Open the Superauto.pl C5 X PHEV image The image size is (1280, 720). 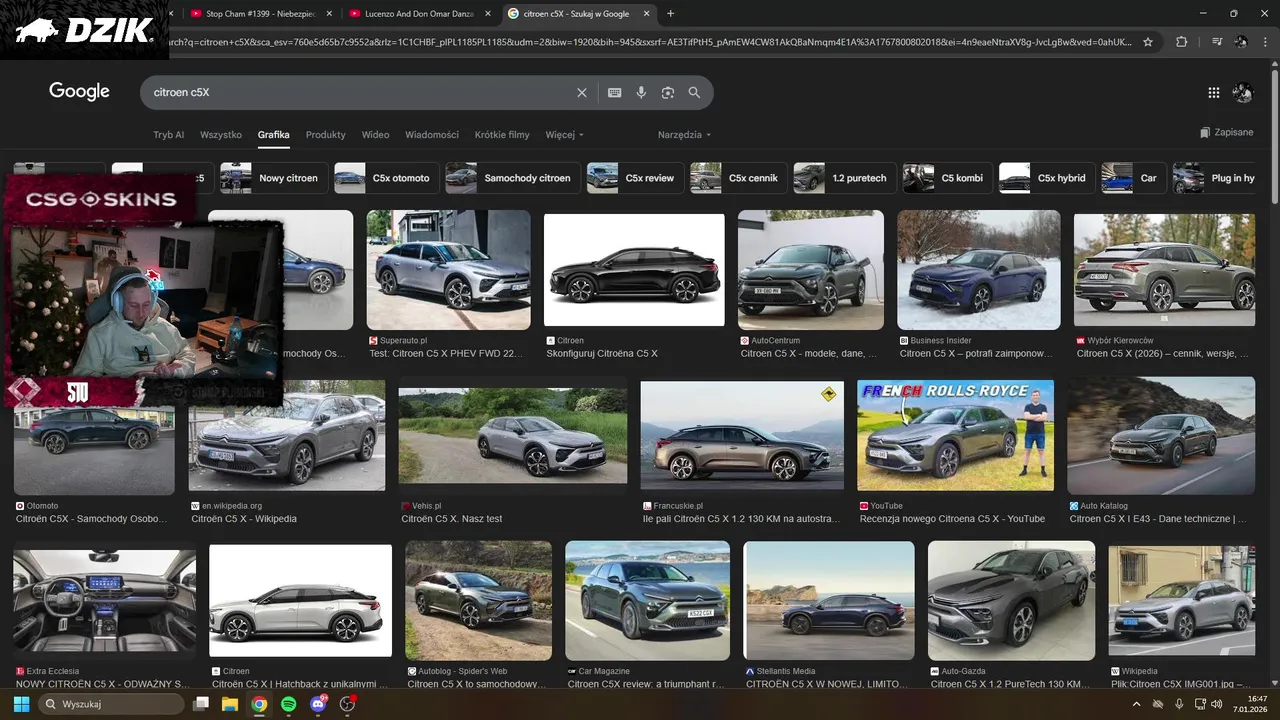point(448,270)
